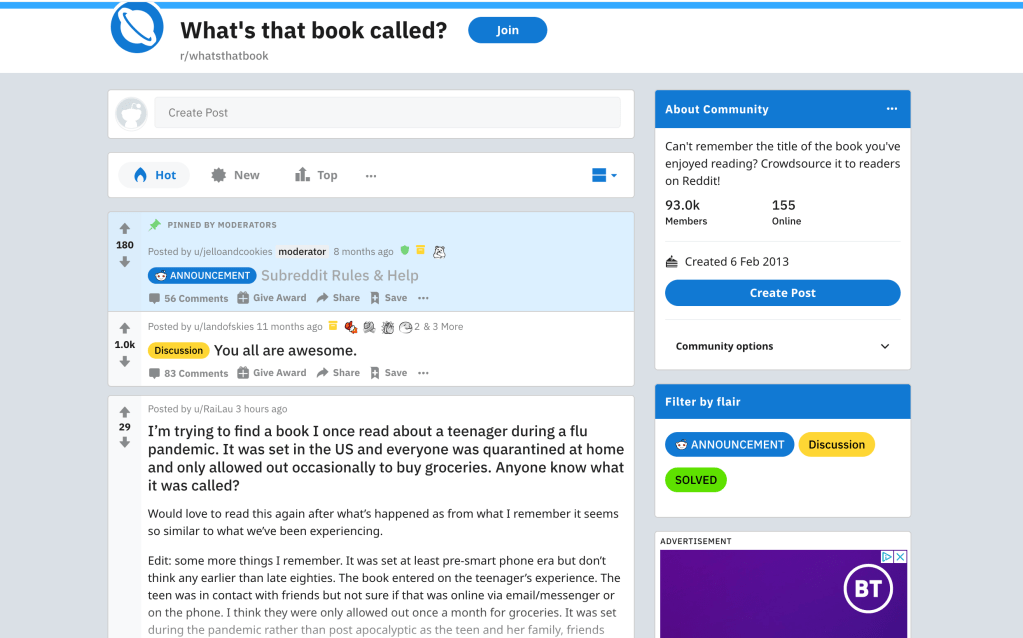
Task: Open the card view layout dropdown
Action: point(604,175)
